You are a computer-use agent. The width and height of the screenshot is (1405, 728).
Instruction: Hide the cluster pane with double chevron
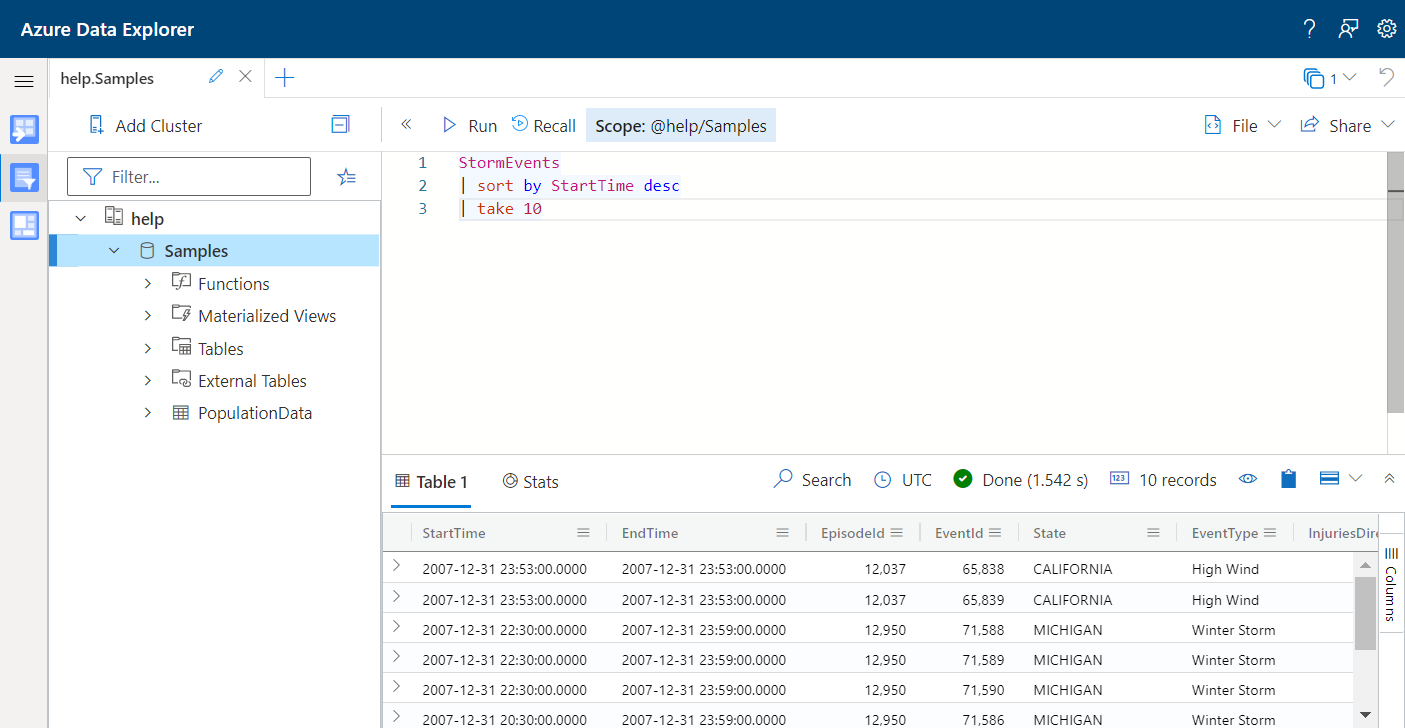click(x=406, y=125)
